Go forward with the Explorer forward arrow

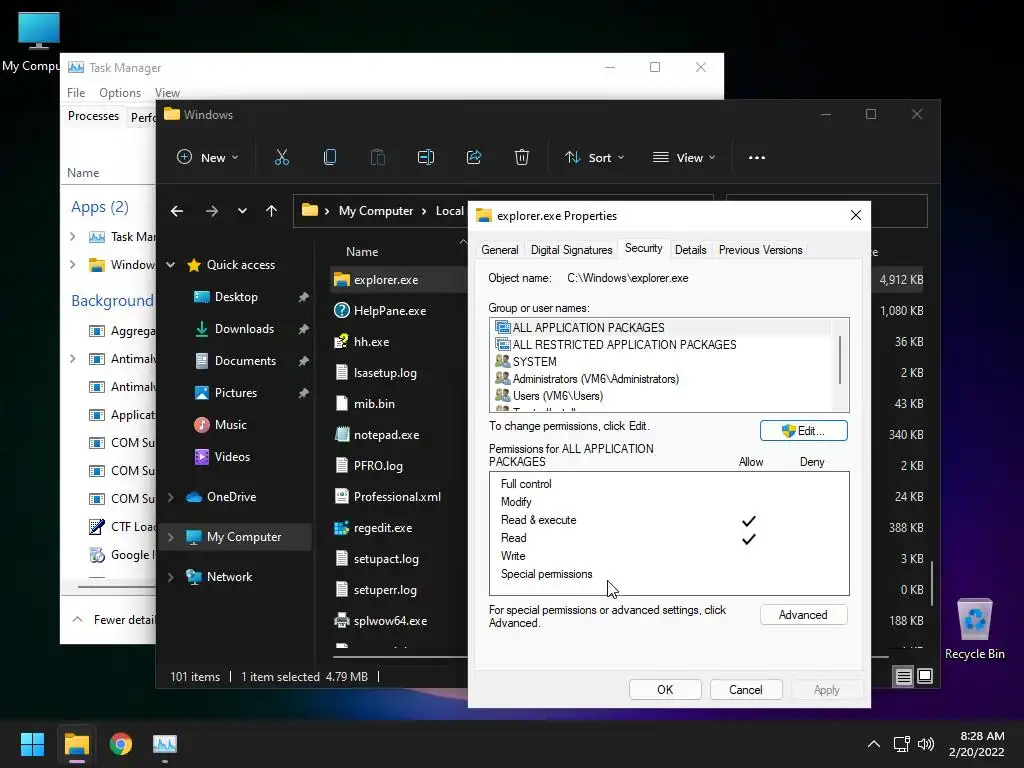[x=212, y=211]
